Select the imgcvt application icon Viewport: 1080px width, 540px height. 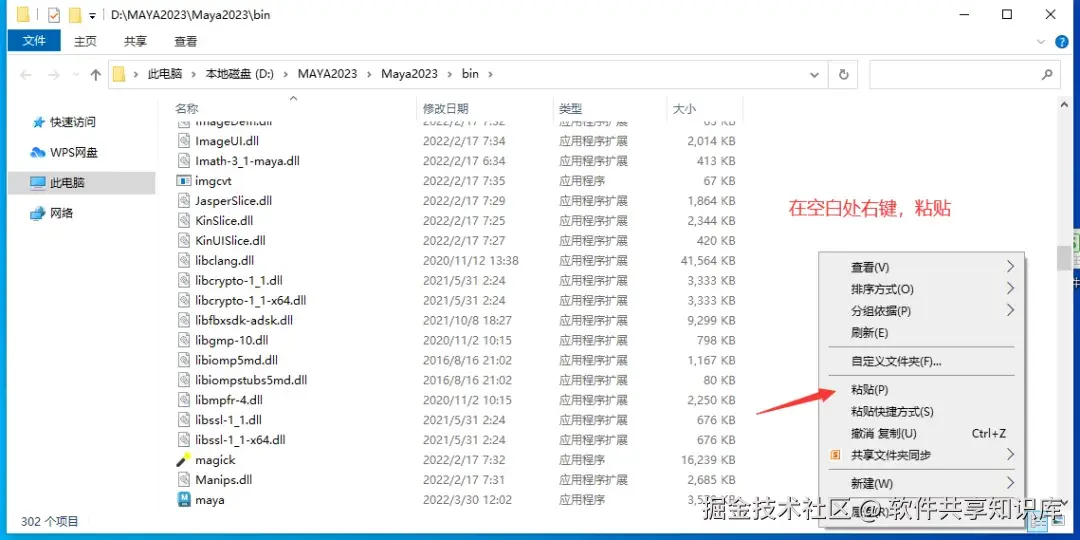click(183, 180)
